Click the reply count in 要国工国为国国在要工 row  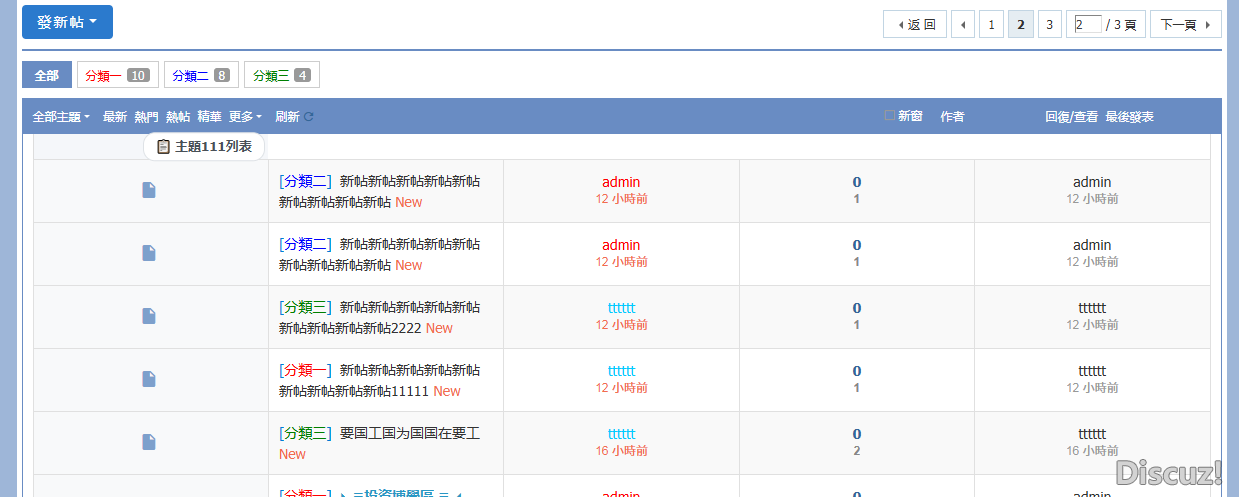click(x=857, y=434)
